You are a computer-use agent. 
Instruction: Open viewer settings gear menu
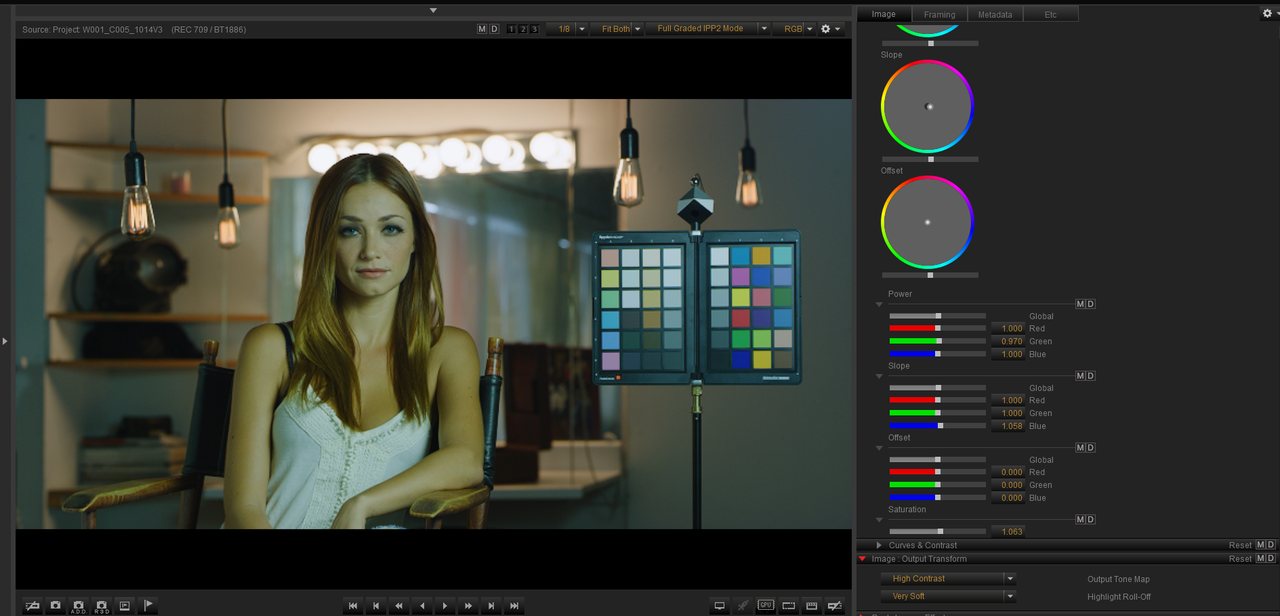point(830,29)
